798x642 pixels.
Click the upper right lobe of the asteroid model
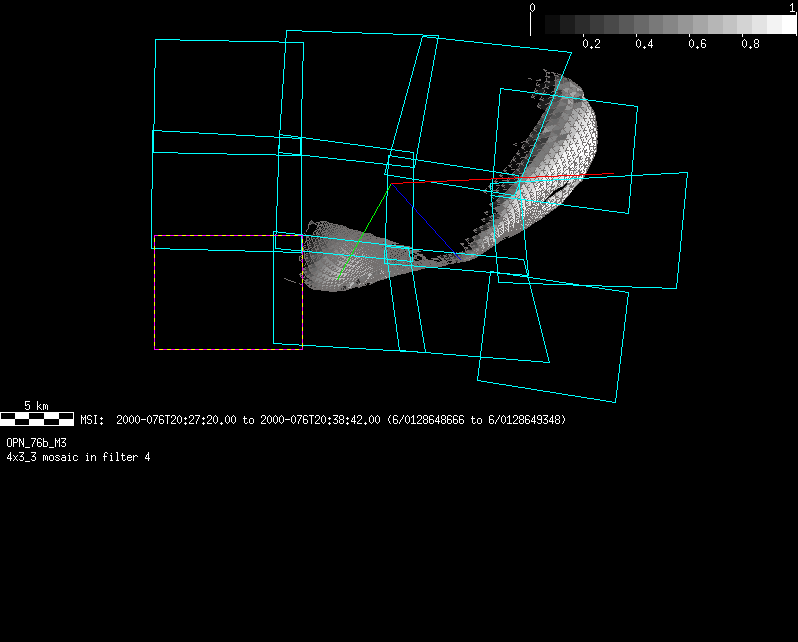pyautogui.click(x=560, y=140)
